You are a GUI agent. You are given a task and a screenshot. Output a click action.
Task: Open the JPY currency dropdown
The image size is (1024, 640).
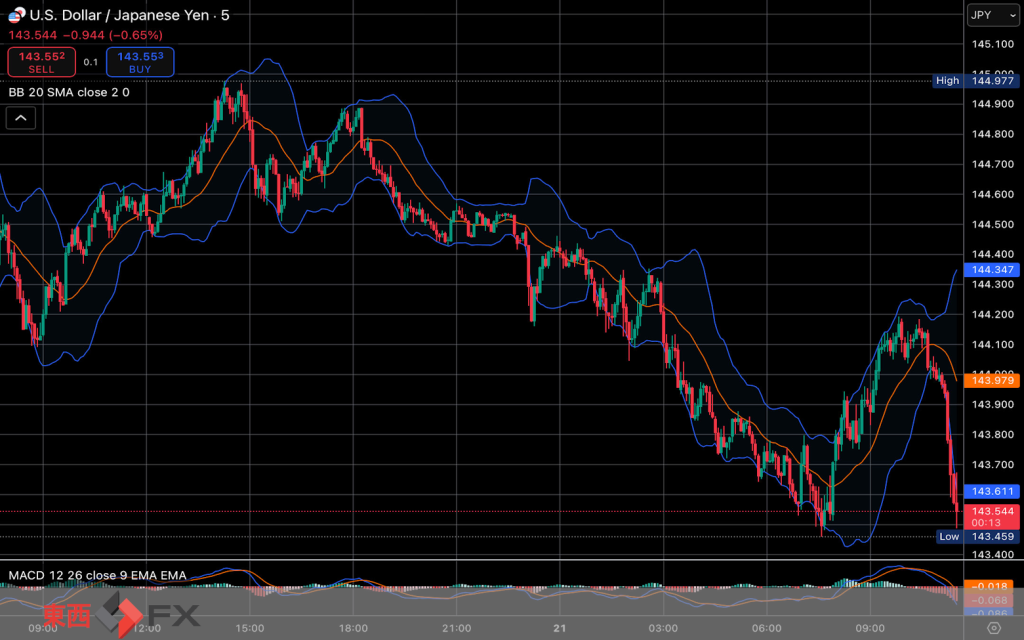coord(993,16)
